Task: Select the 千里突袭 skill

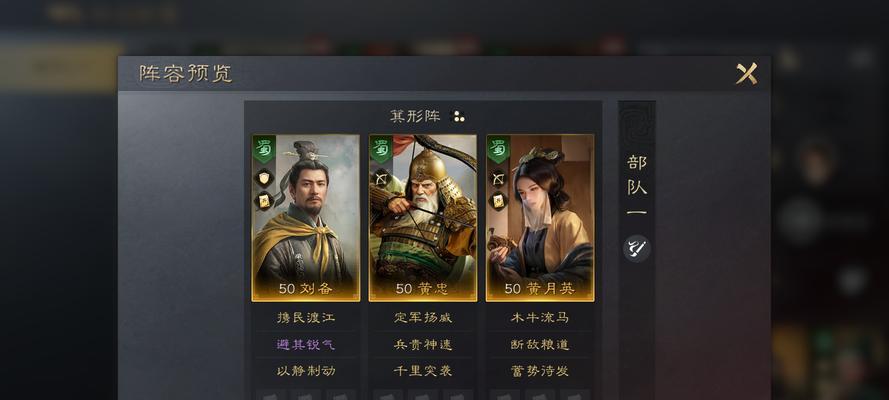Action: point(423,371)
